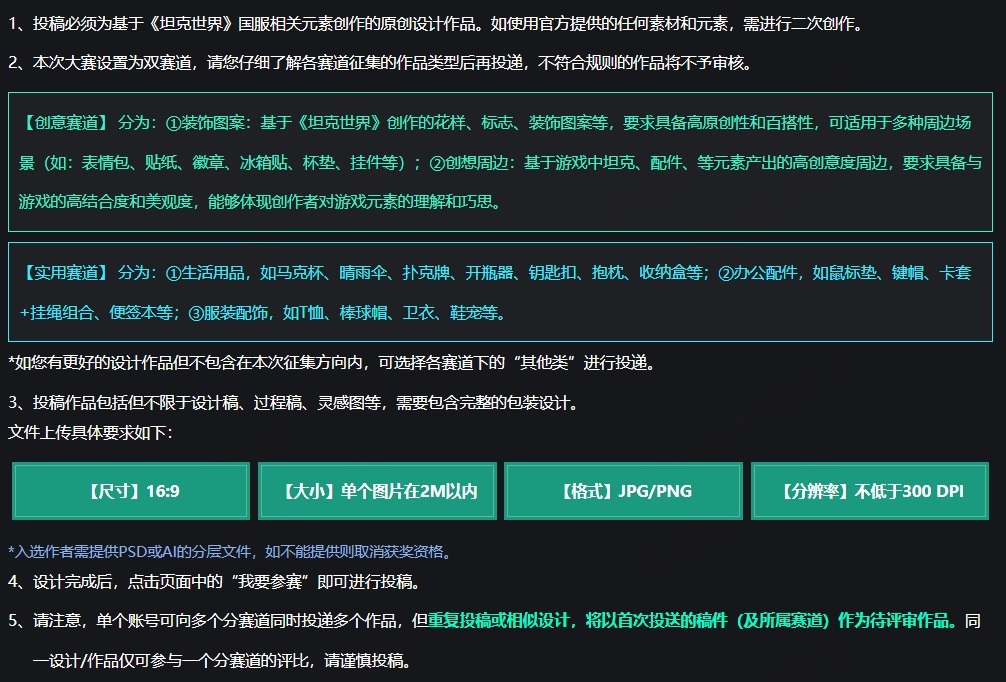The width and height of the screenshot is (1006, 682).
Task: Click rule 2 about the 双赛道 setup
Action: point(380,63)
